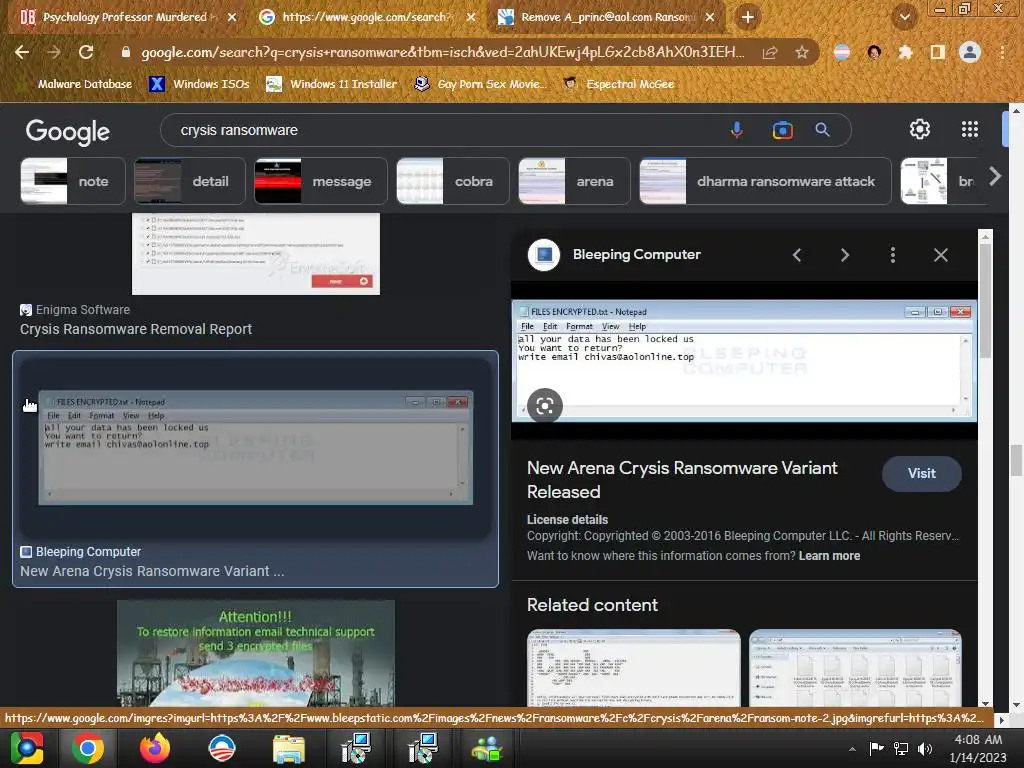The height and width of the screenshot is (768, 1024).
Task: Open the Espectral McGee bookmark
Action: pos(618,84)
